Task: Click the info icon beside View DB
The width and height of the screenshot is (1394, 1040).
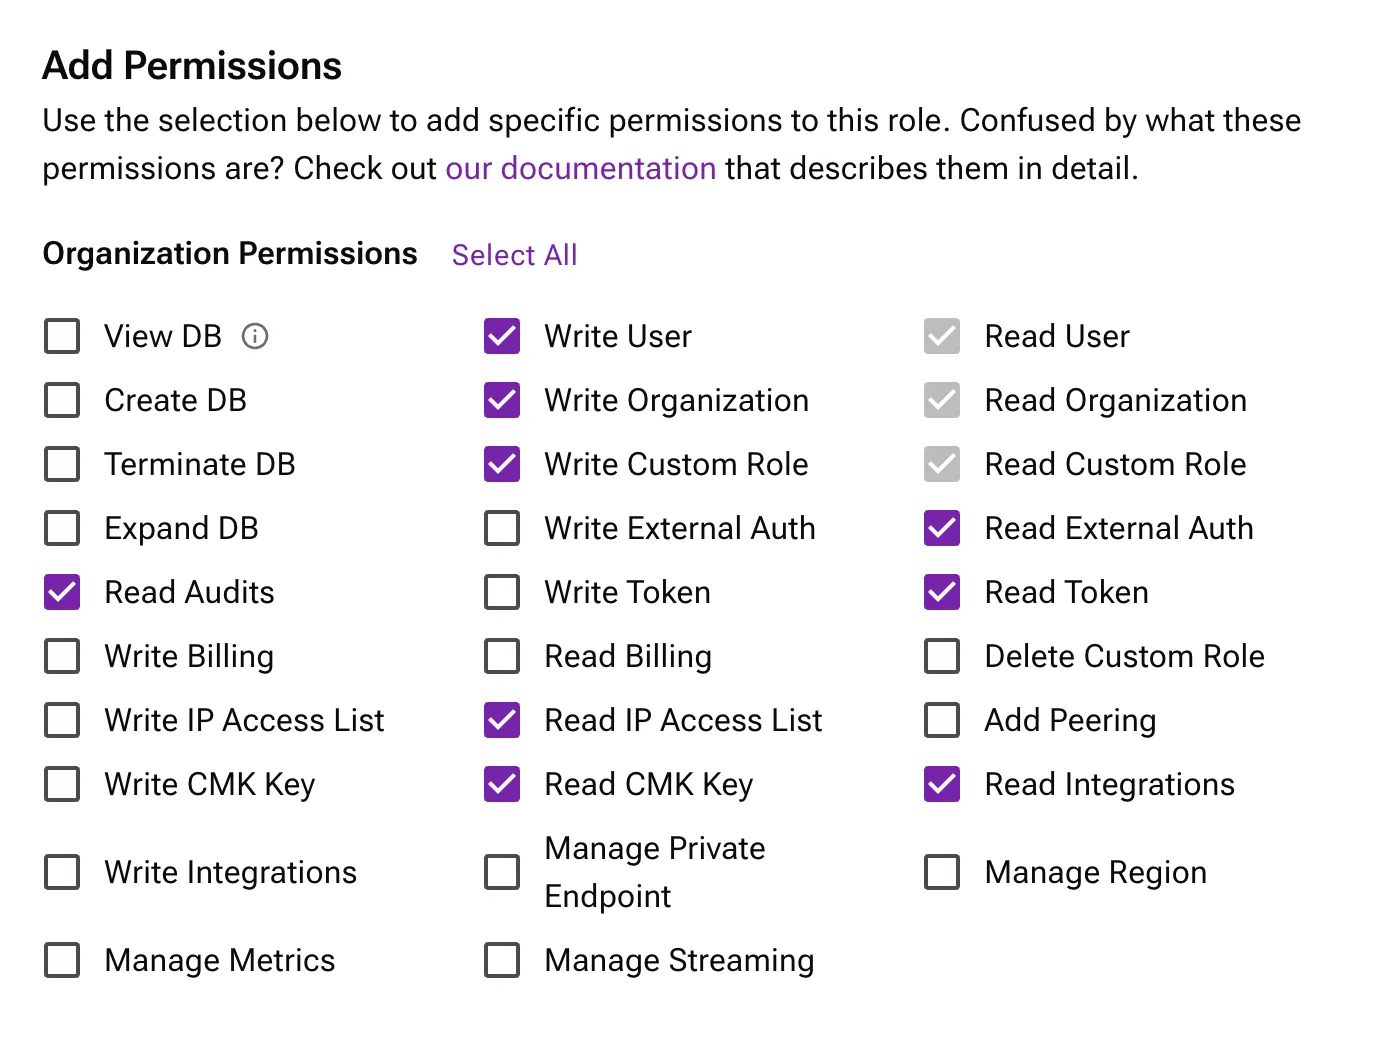Action: coord(255,336)
